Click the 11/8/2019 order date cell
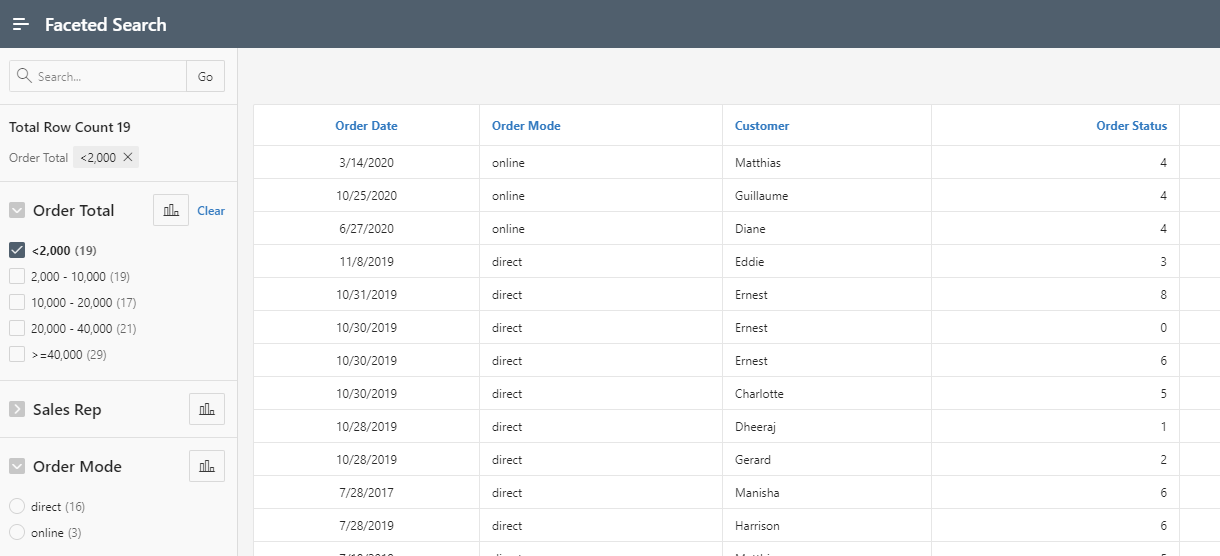The height and width of the screenshot is (556, 1220). coord(366,261)
